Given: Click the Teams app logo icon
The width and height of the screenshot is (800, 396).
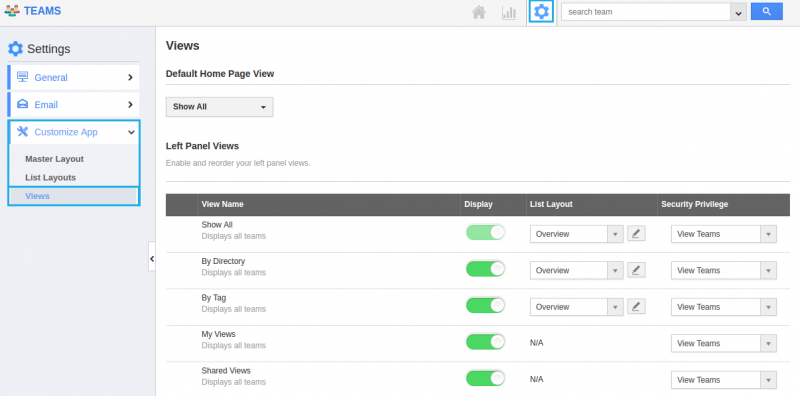Looking at the screenshot, I should pyautogui.click(x=12, y=11).
